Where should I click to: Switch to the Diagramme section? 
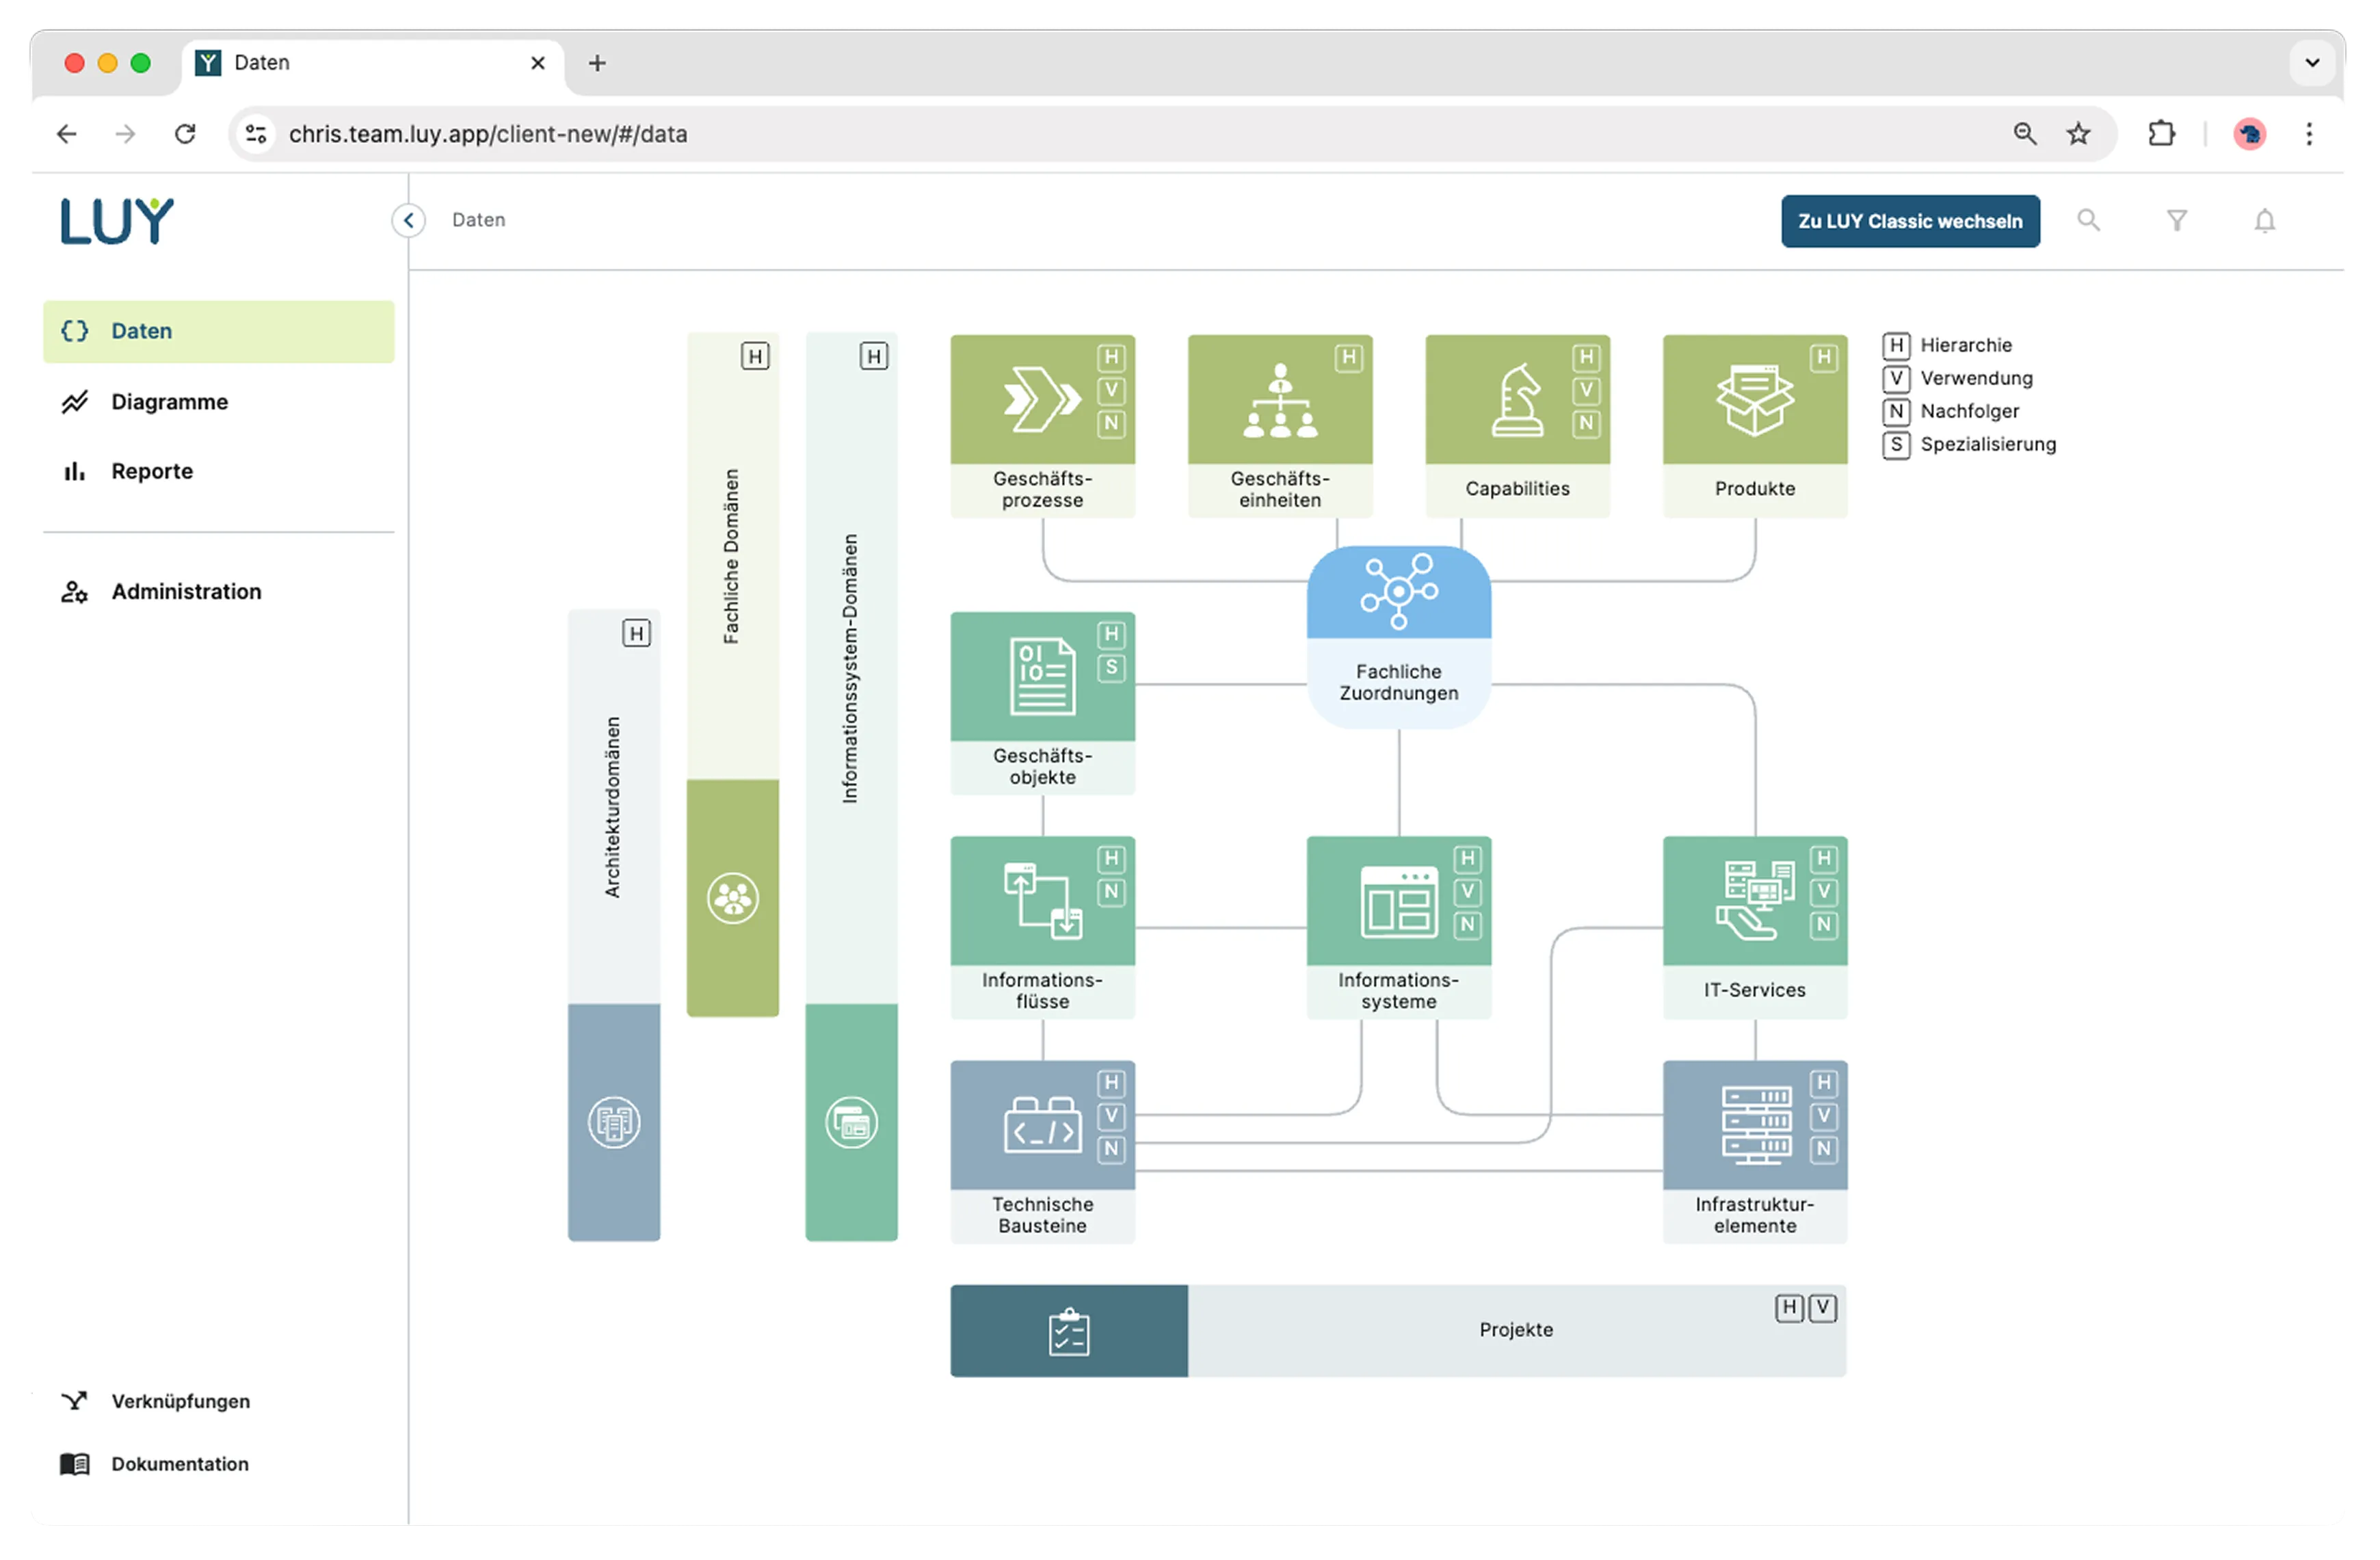(x=168, y=401)
